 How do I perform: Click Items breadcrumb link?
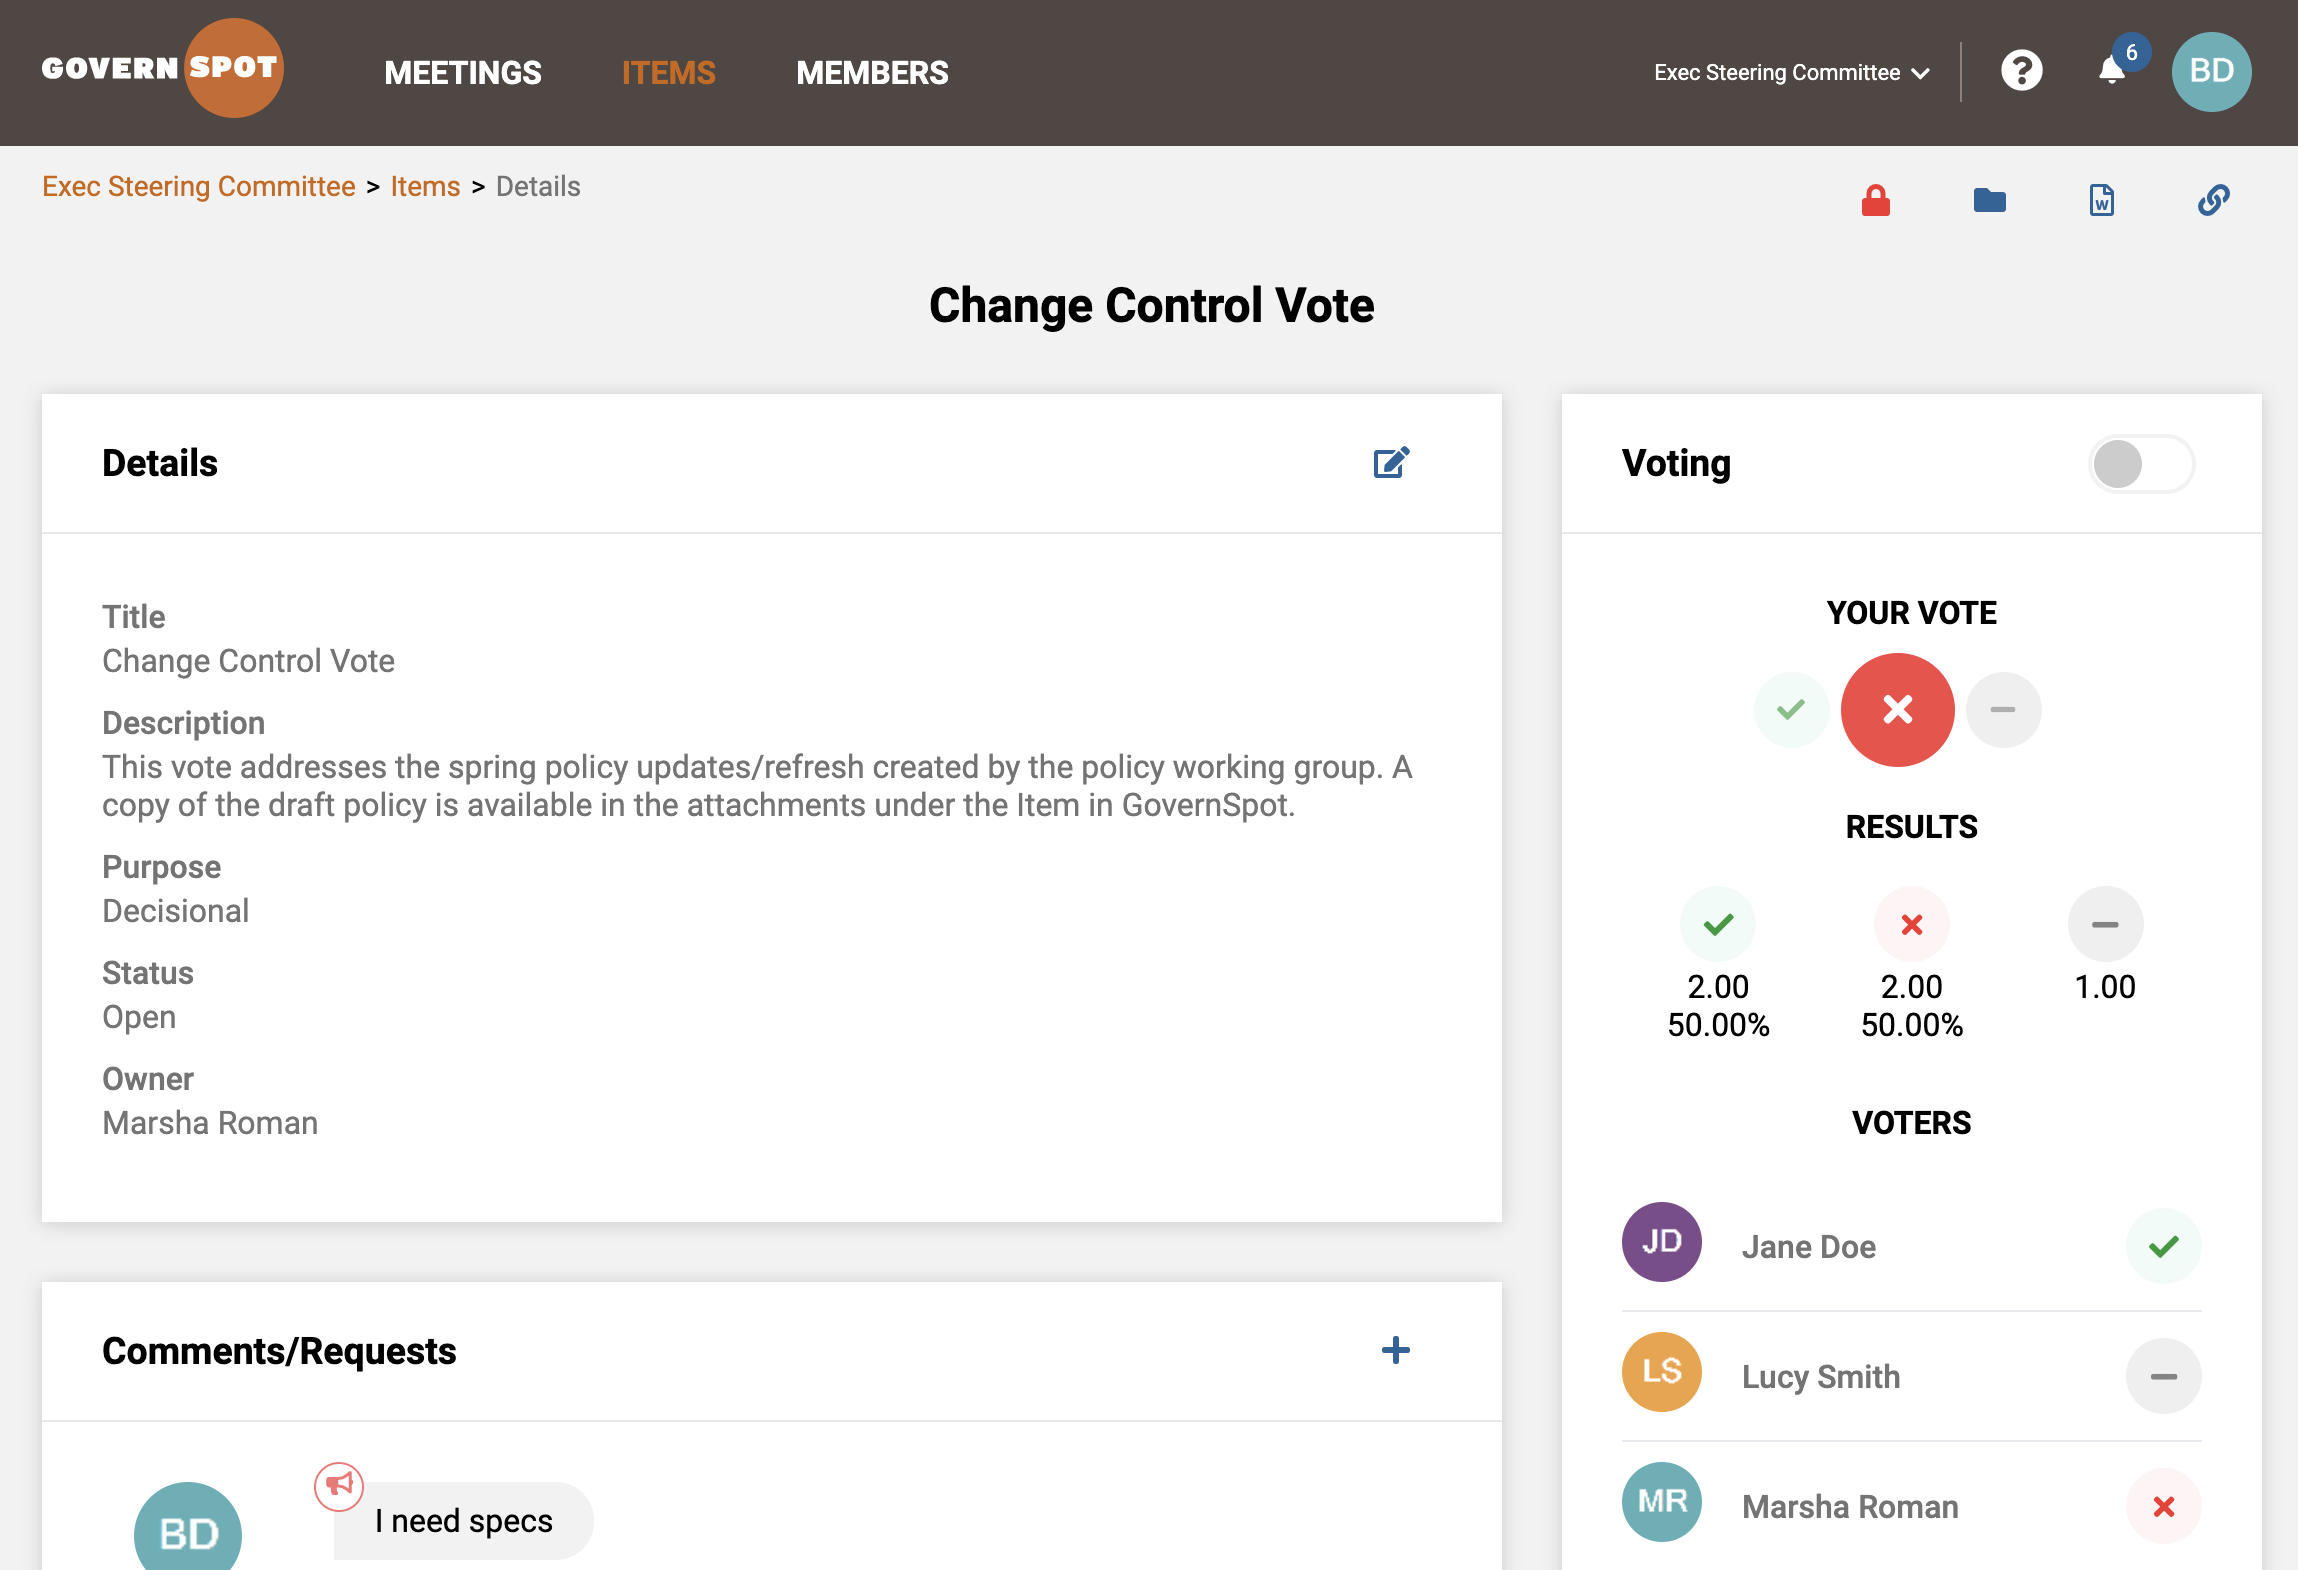tap(425, 187)
